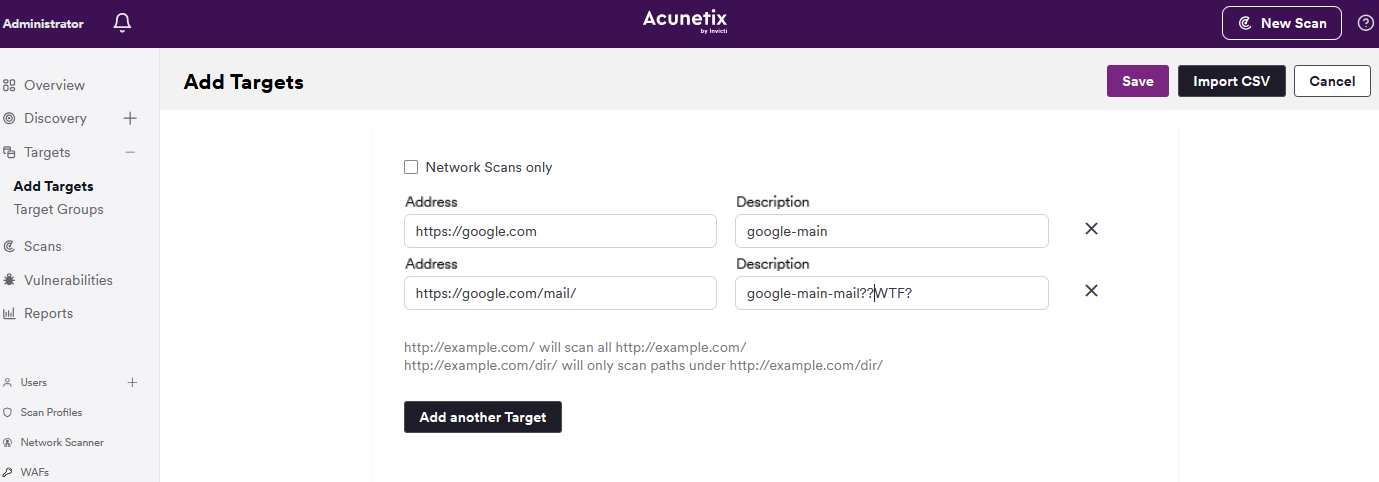The image size is (1379, 482).
Task: Expand the Discovery section plus sign
Action: coord(130,118)
